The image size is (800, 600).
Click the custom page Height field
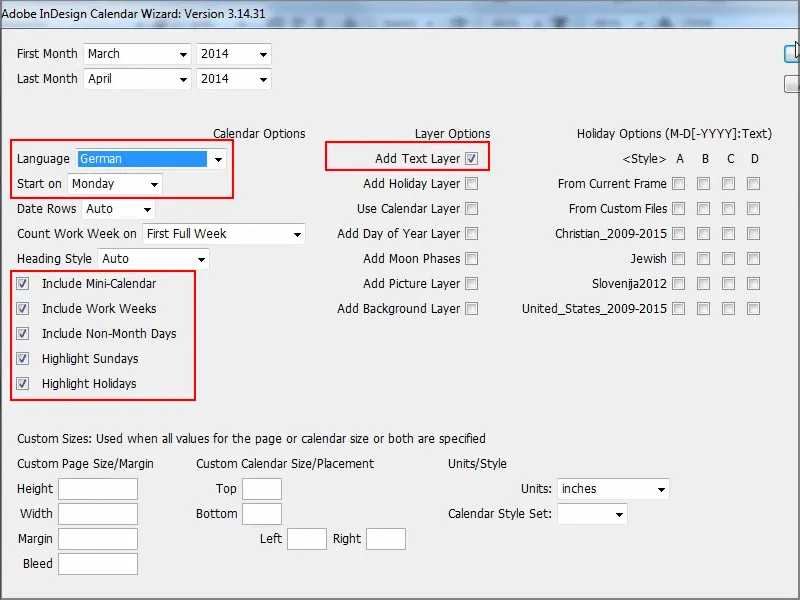[x=98, y=489]
